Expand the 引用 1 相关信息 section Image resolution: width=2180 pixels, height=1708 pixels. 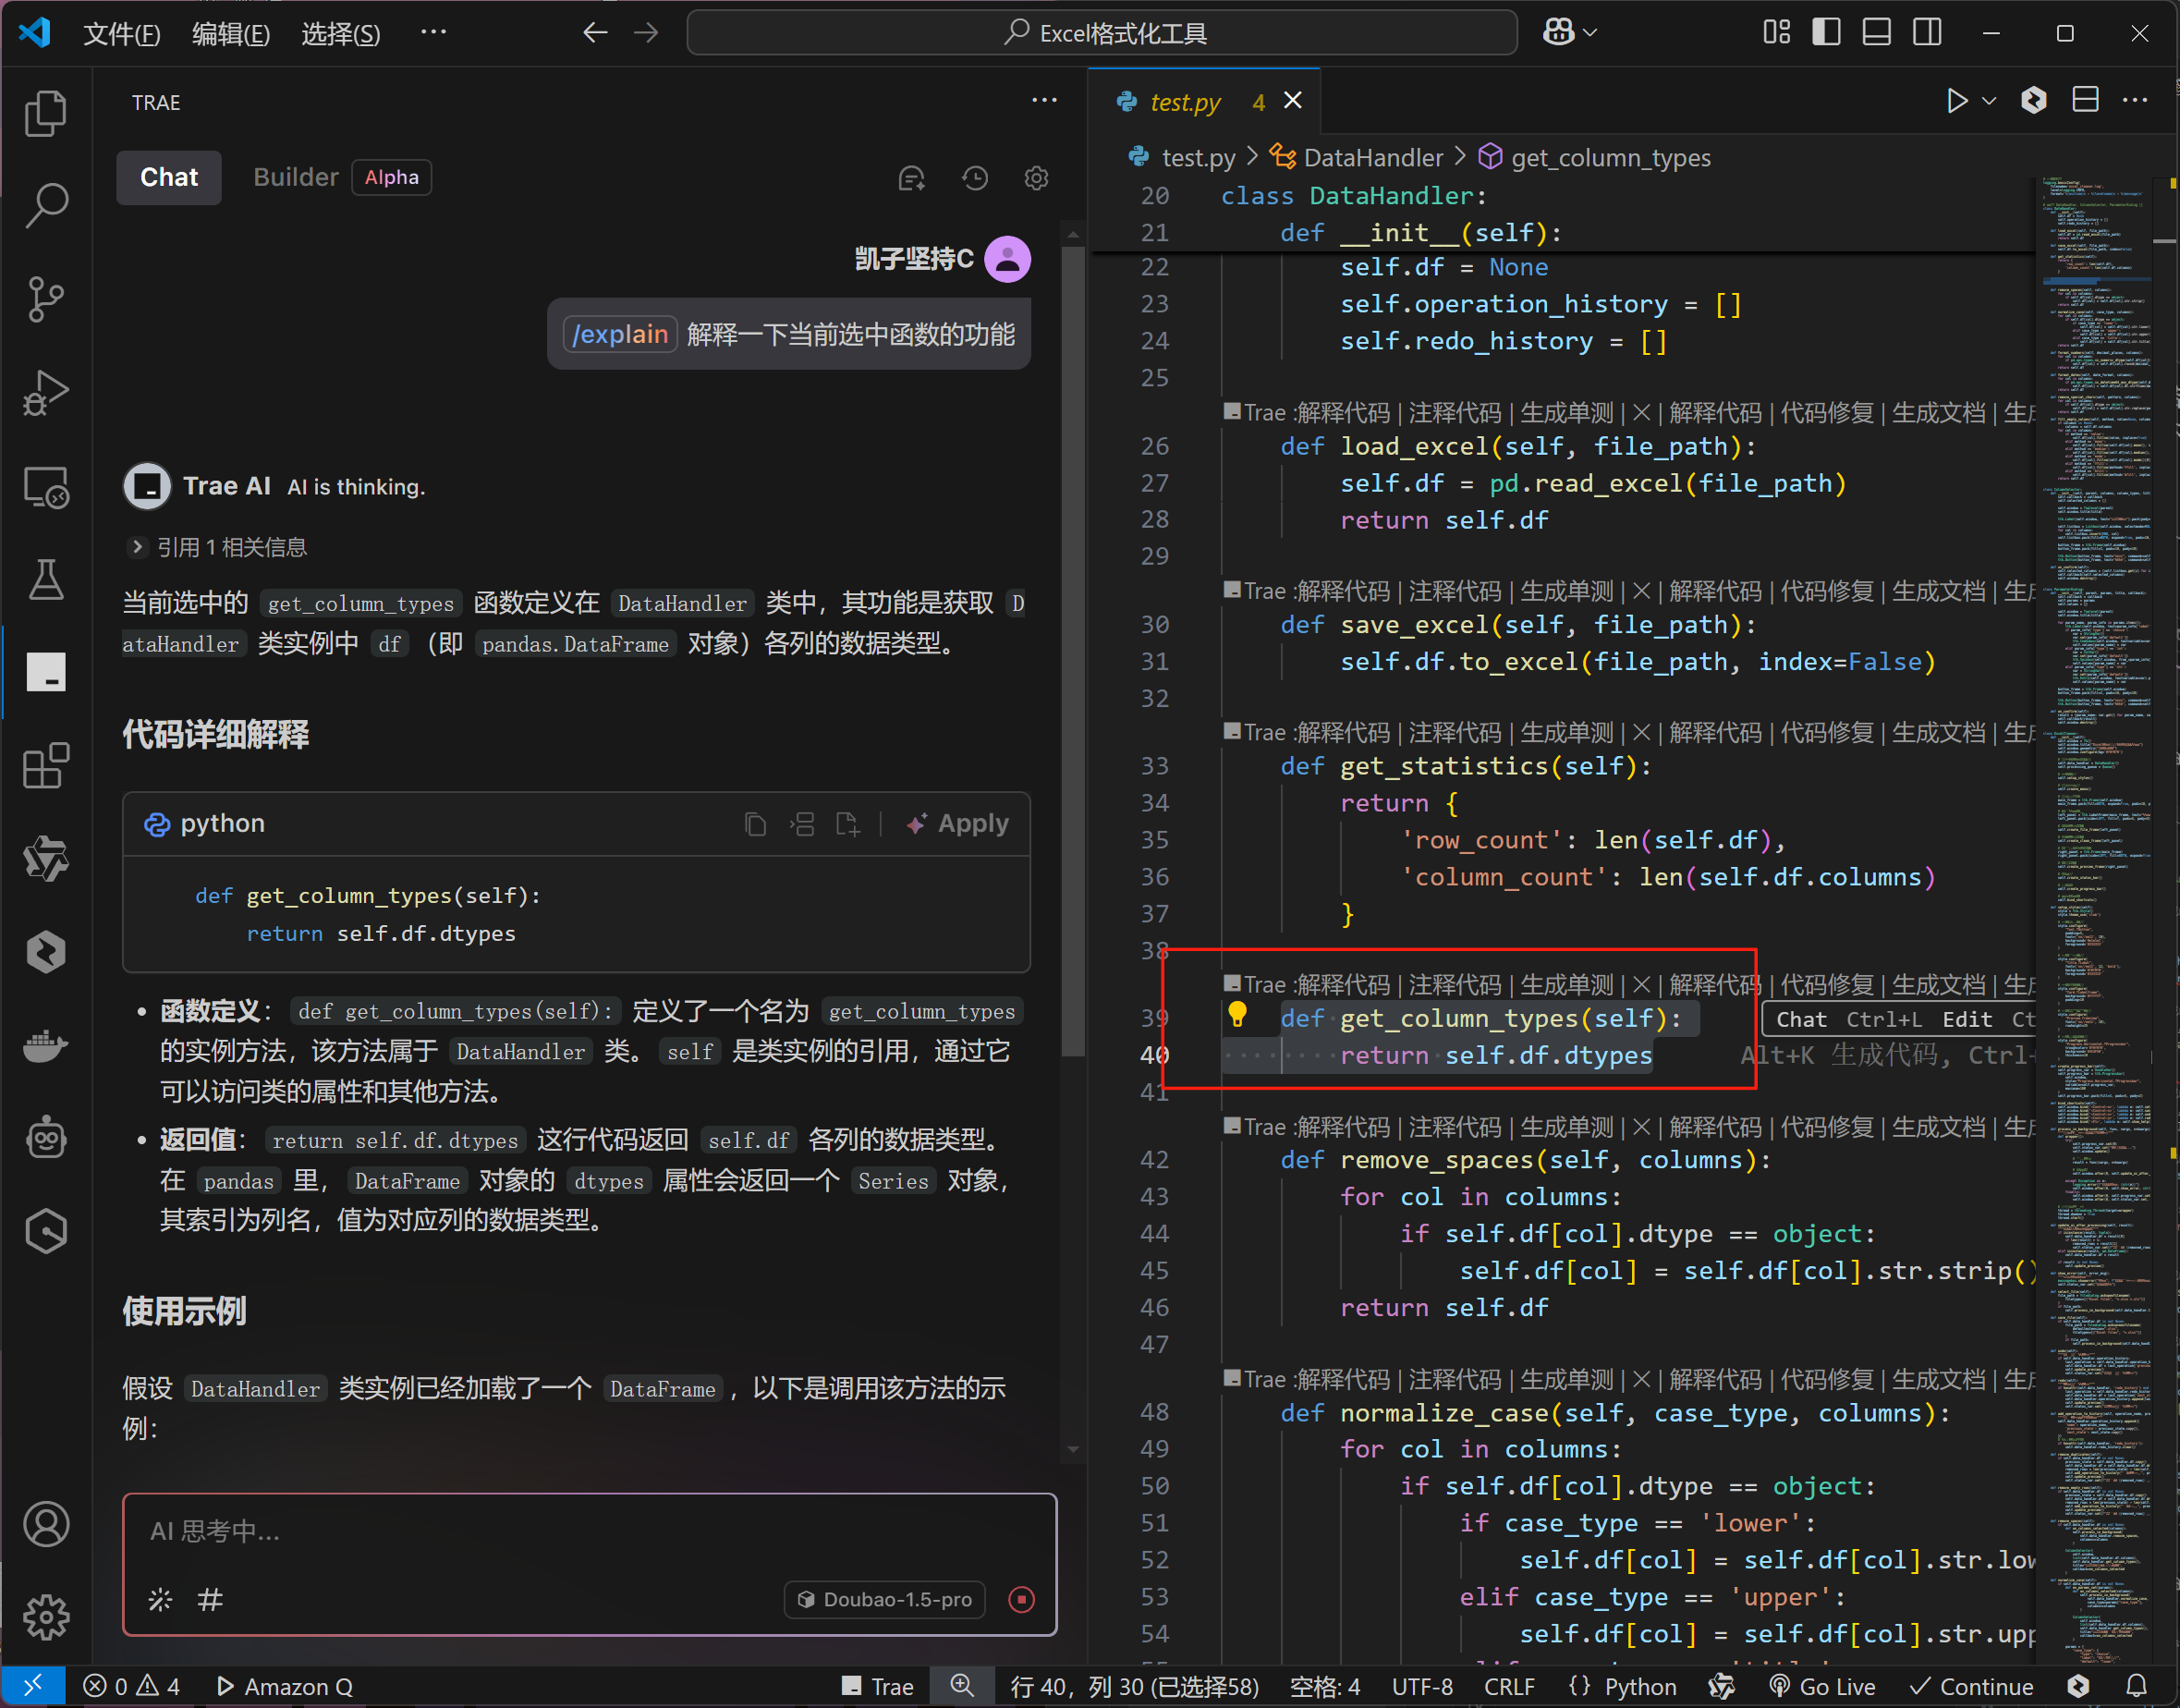137,547
